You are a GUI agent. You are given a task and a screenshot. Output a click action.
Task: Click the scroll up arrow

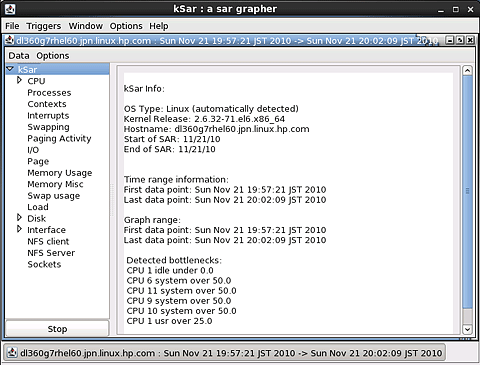(x=467, y=70)
